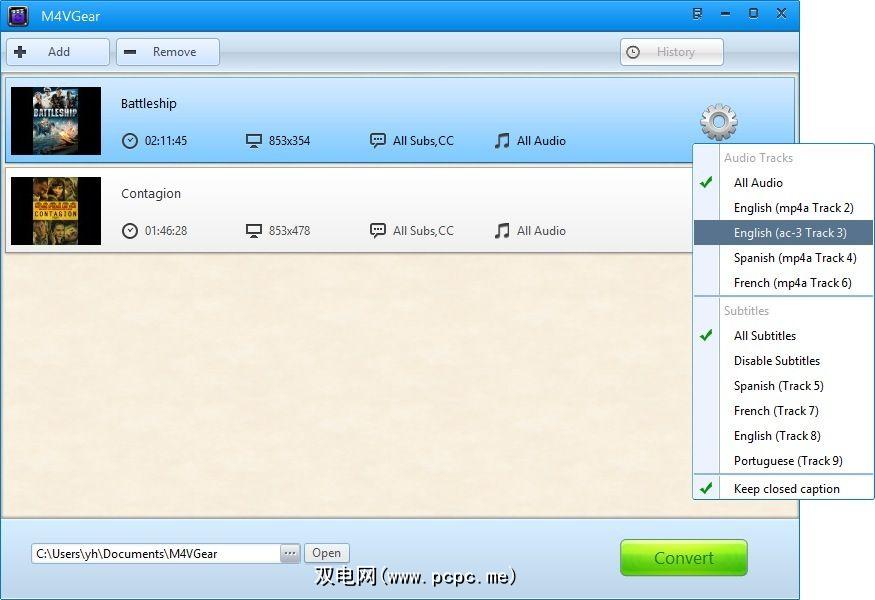Choose English (Track 8) subtitle
Viewport: 875px width, 600px height.
[783, 436]
